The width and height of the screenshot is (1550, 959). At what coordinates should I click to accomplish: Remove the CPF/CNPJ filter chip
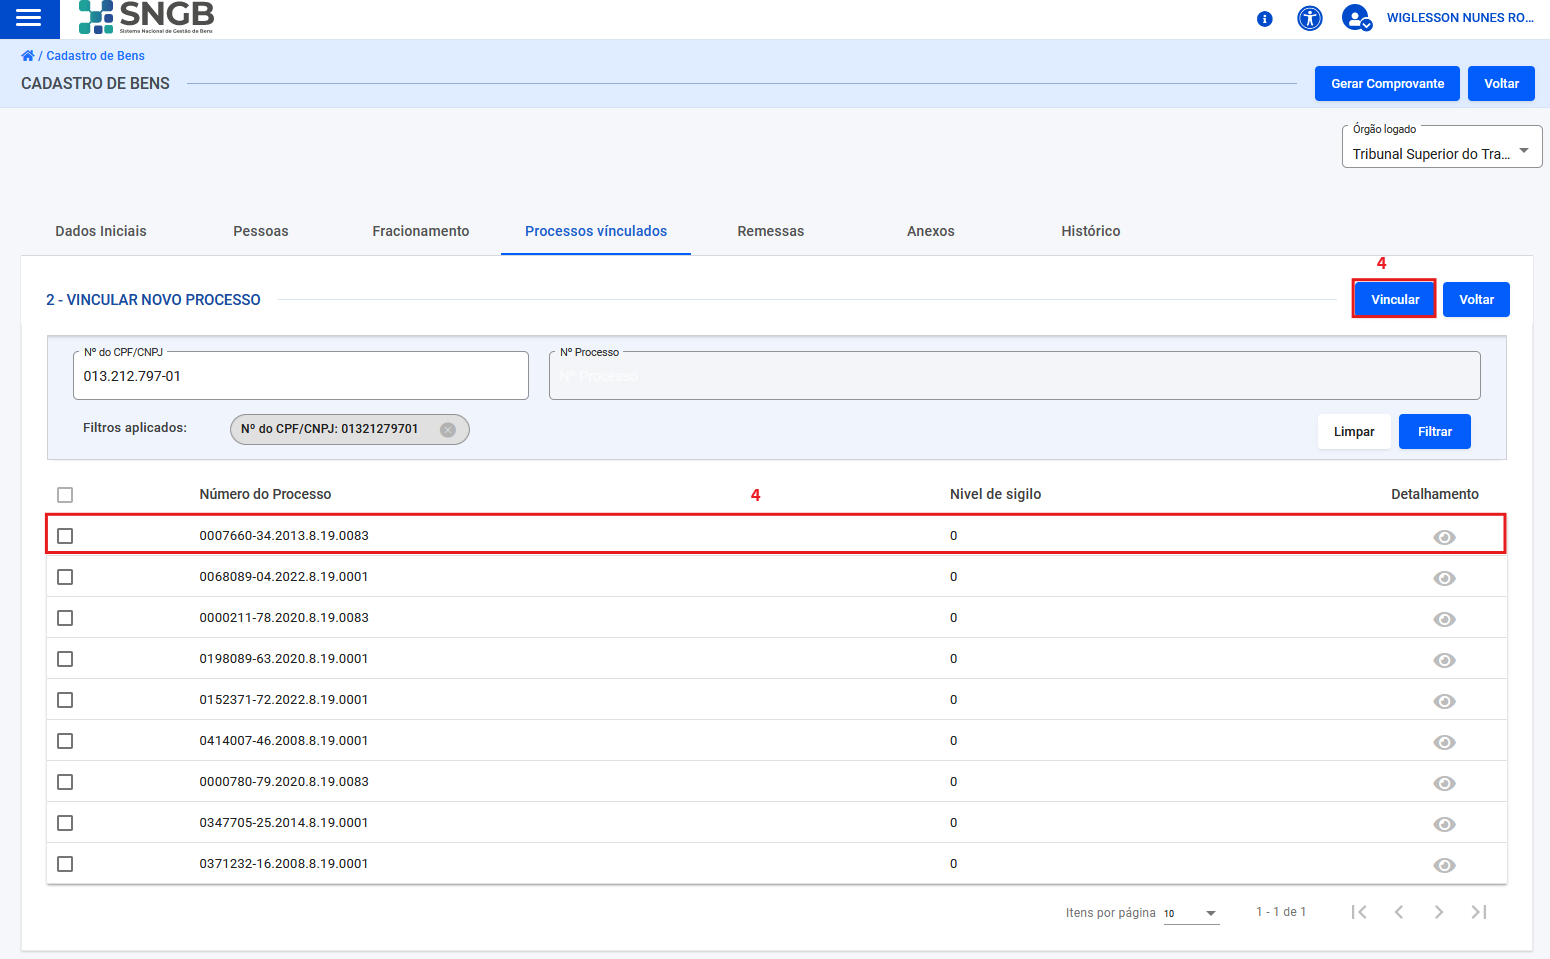448,429
